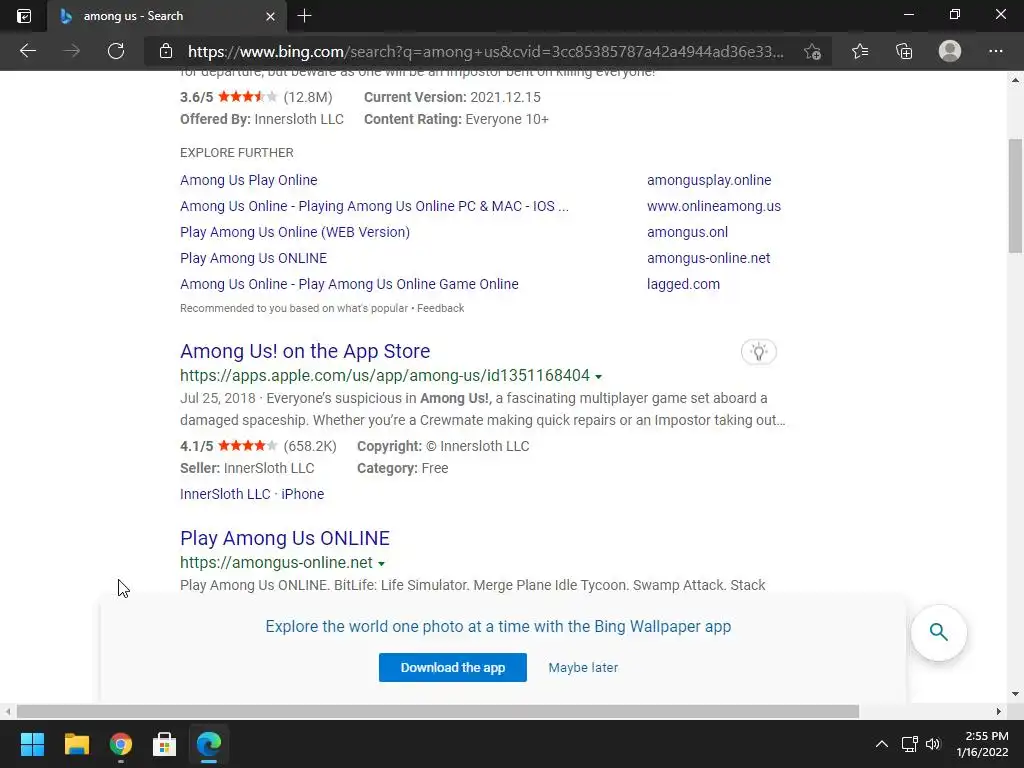Add this page to favorites star icon
1024x768 pixels.
(812, 51)
